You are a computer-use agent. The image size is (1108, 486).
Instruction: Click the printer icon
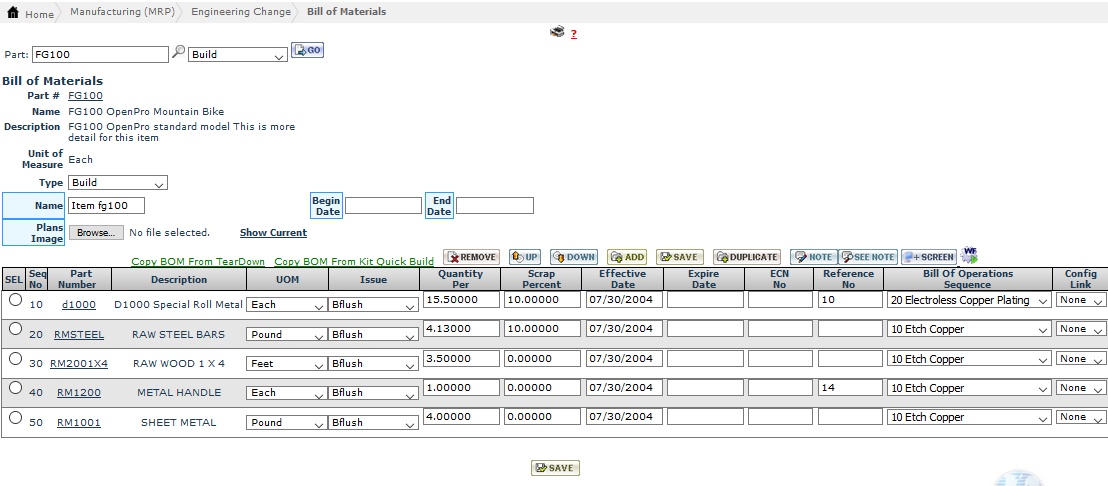(x=557, y=32)
